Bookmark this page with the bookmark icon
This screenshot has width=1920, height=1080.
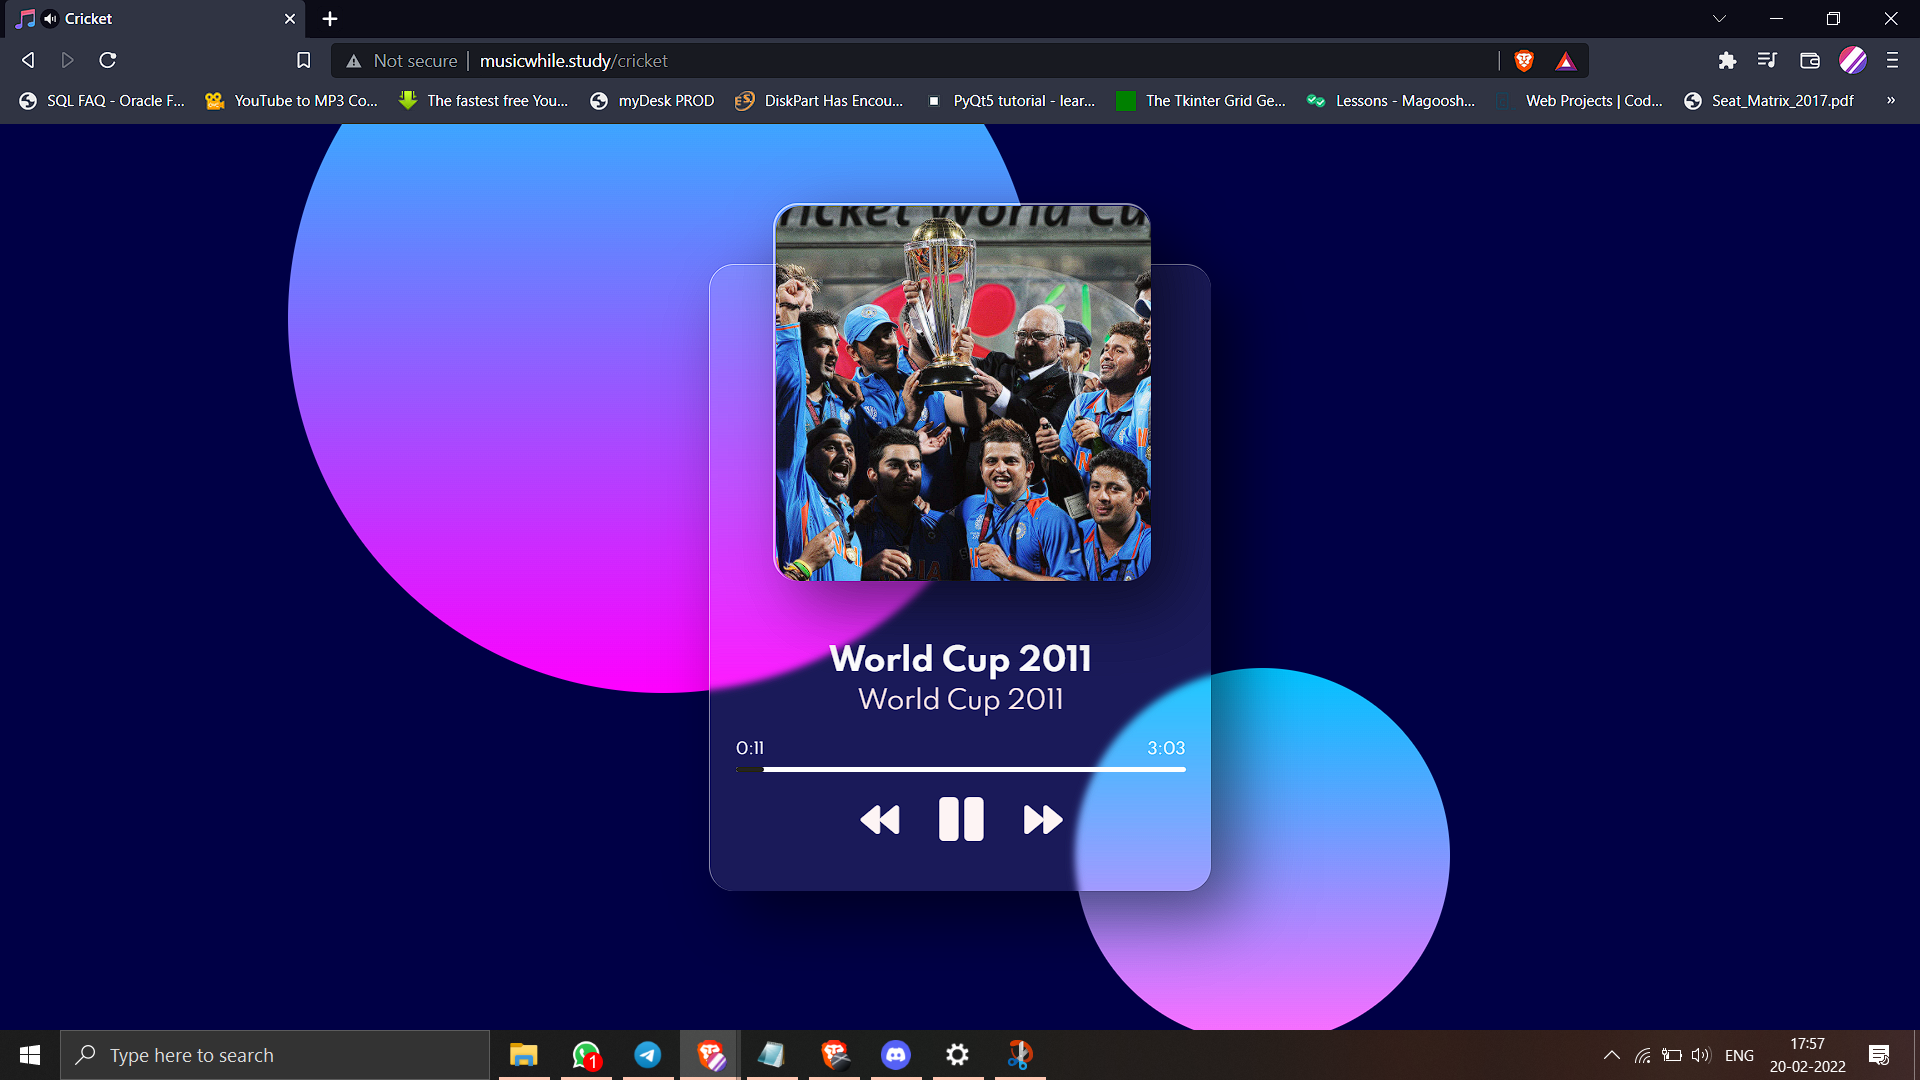pos(304,61)
